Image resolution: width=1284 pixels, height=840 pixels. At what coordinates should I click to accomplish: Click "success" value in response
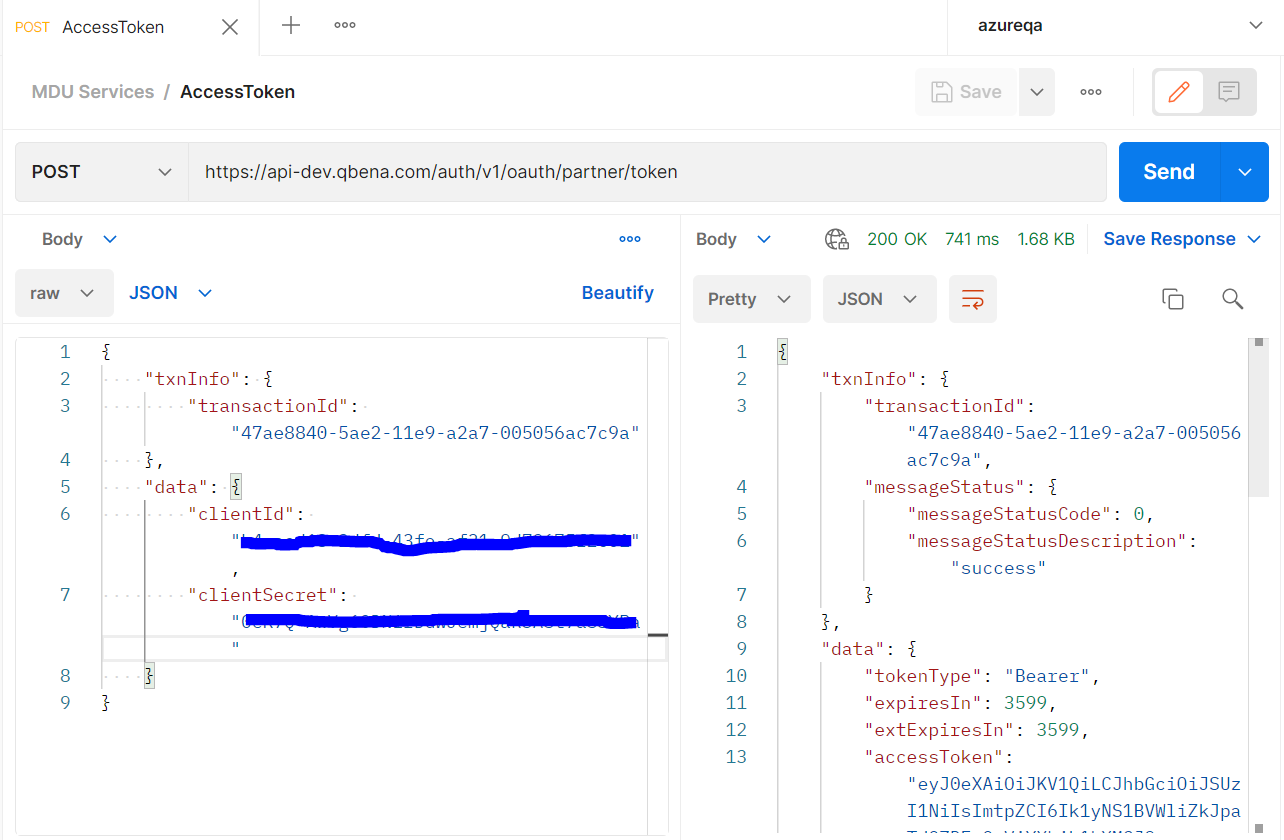(998, 568)
